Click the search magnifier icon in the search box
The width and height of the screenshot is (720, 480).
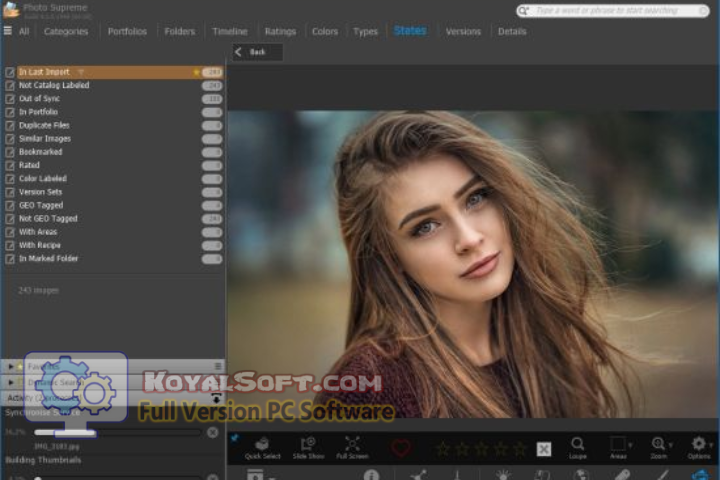[523, 11]
